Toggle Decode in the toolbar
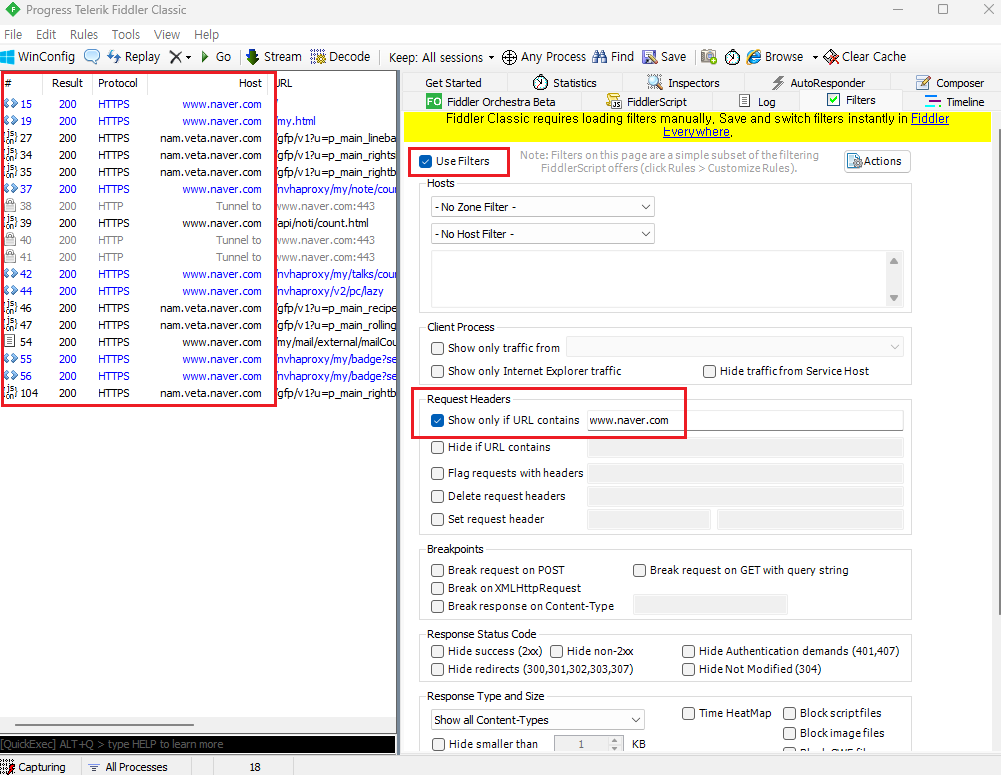 click(x=340, y=57)
